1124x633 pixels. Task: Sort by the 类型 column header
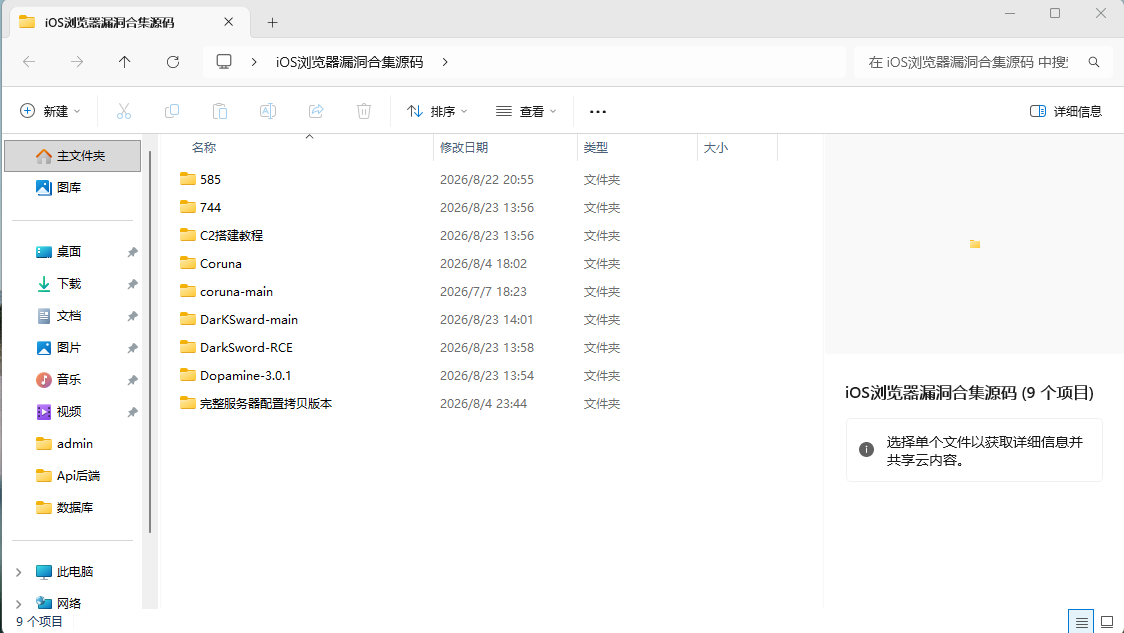[x=596, y=148]
